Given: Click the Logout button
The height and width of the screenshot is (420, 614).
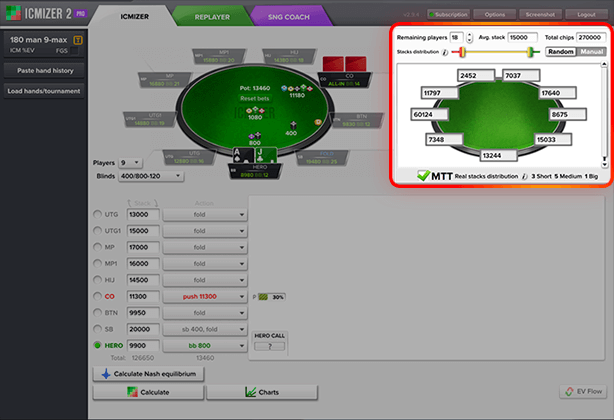Looking at the screenshot, I should click(586, 14).
